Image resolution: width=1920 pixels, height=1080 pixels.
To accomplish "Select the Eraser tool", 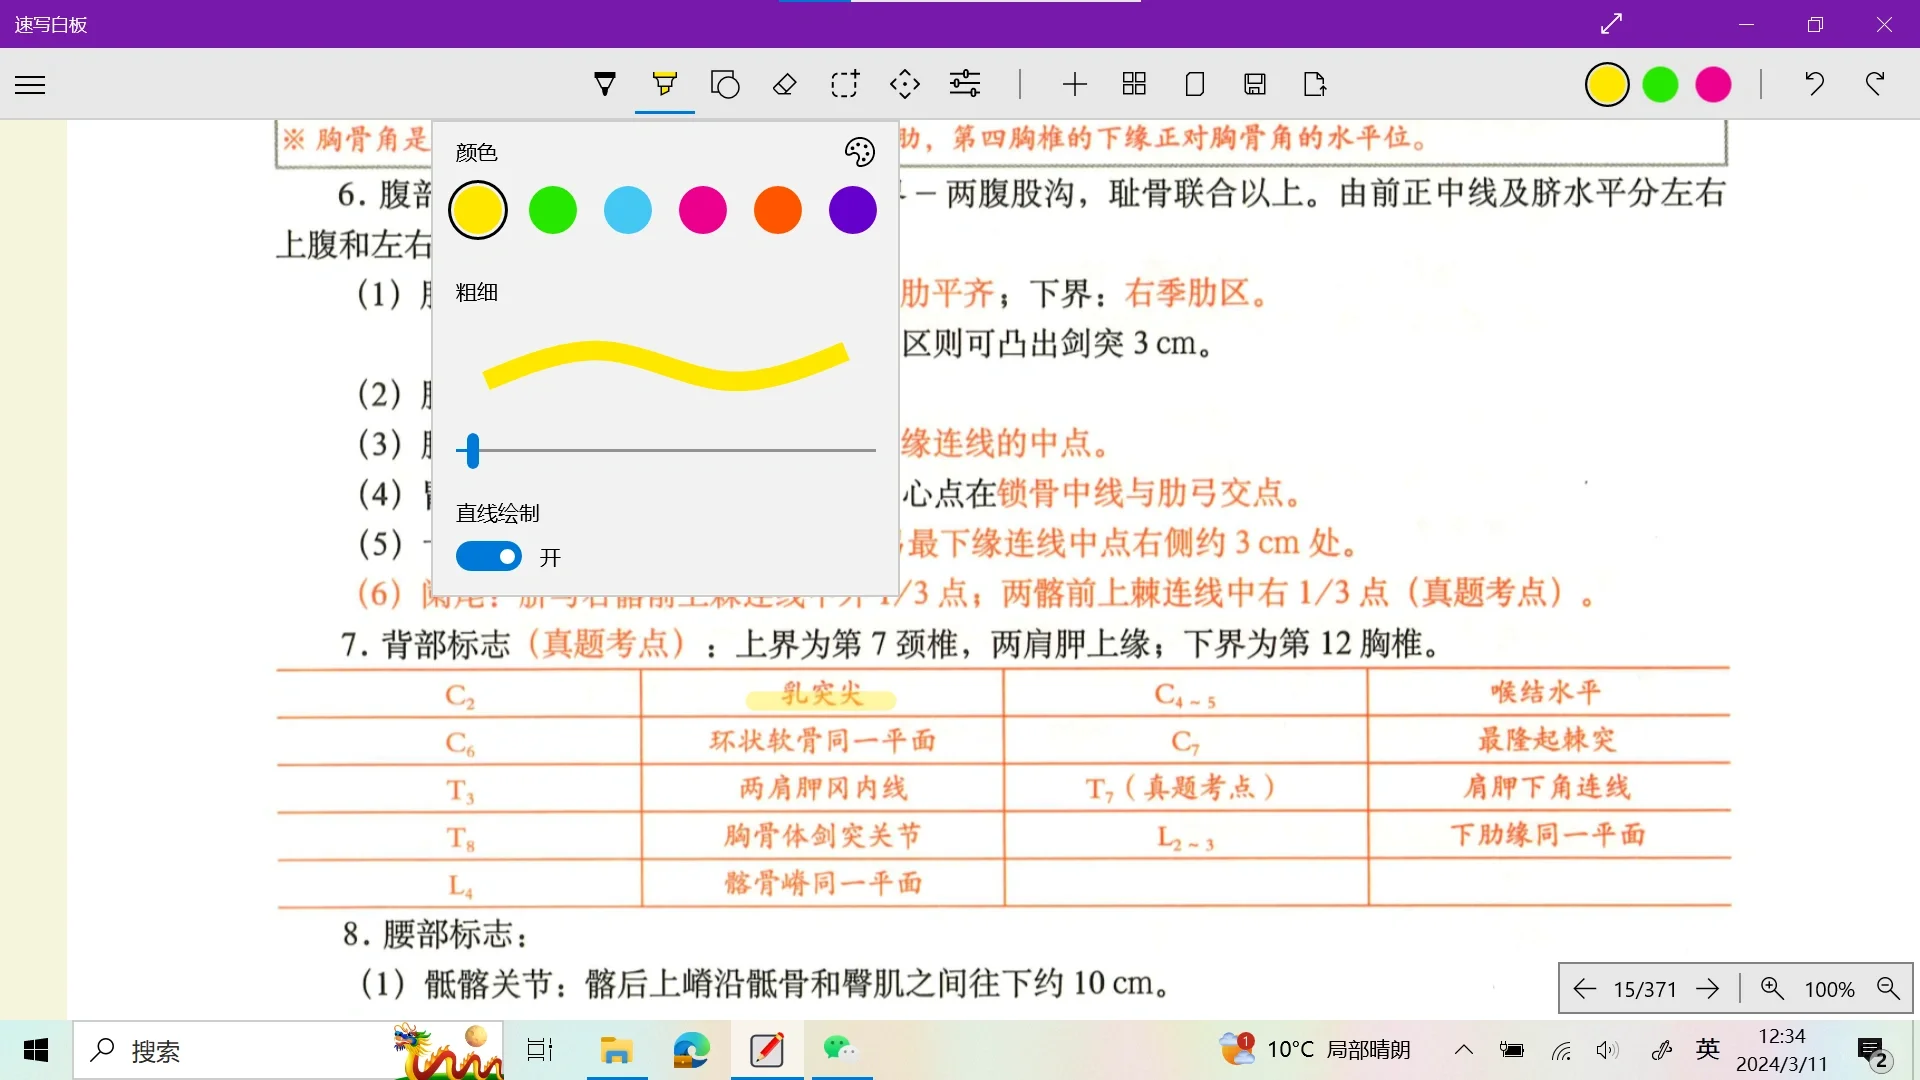I will 785,84.
